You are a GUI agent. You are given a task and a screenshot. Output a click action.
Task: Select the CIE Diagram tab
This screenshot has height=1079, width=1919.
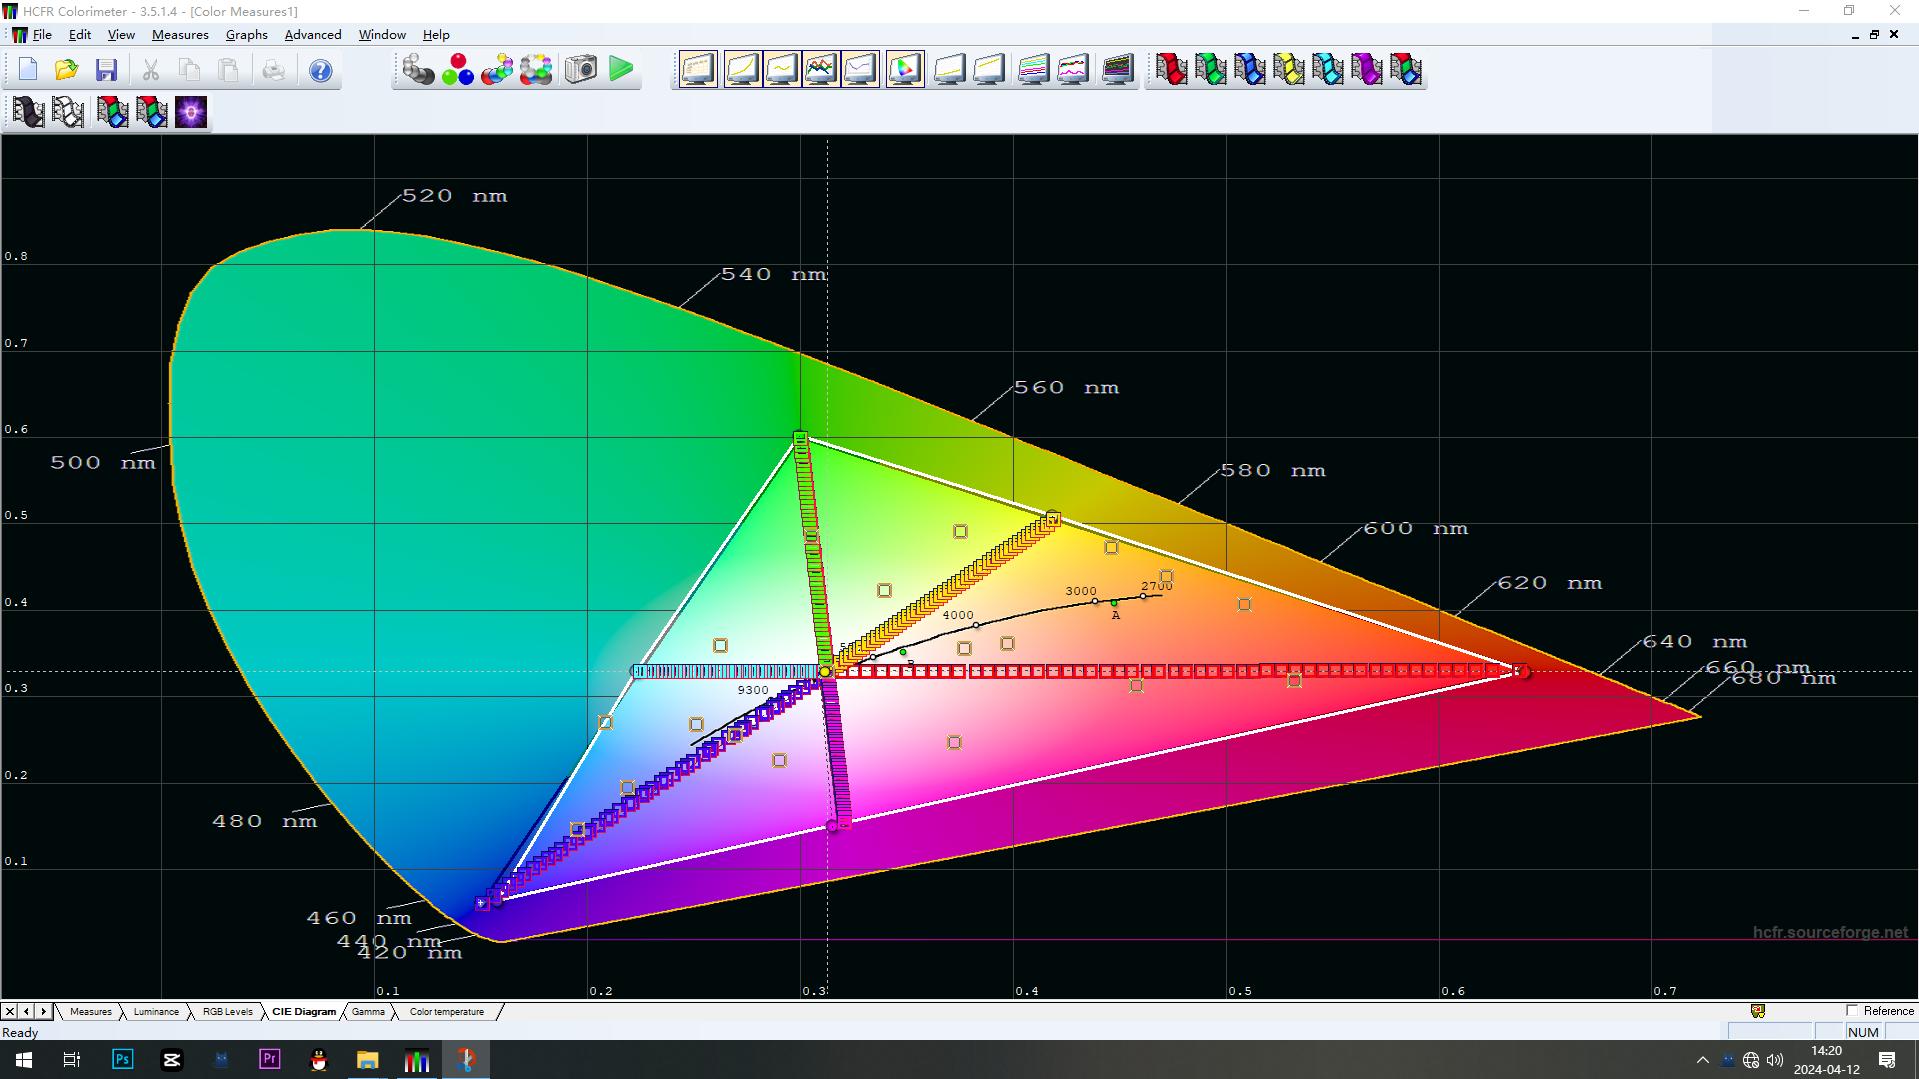(x=304, y=1011)
